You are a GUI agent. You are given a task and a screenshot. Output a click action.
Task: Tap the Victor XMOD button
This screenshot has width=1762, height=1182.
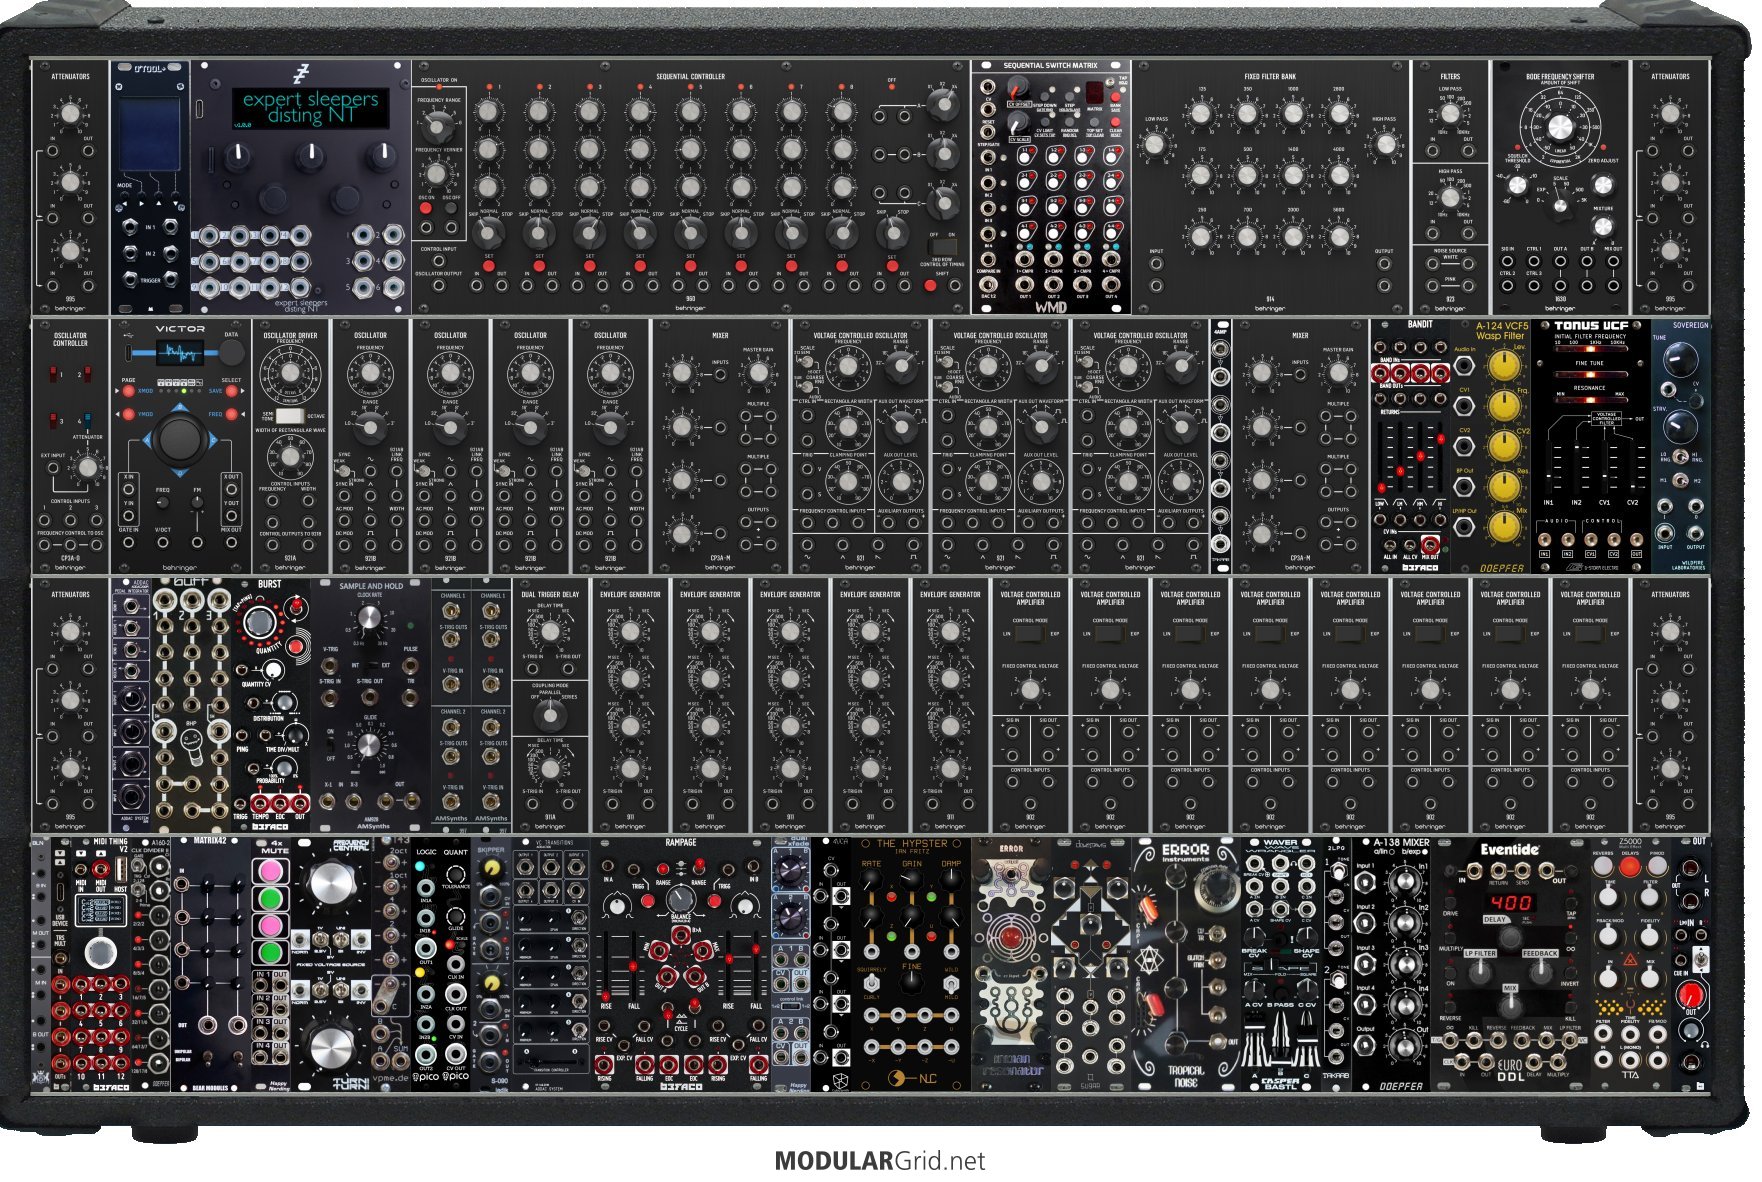pos(129,391)
